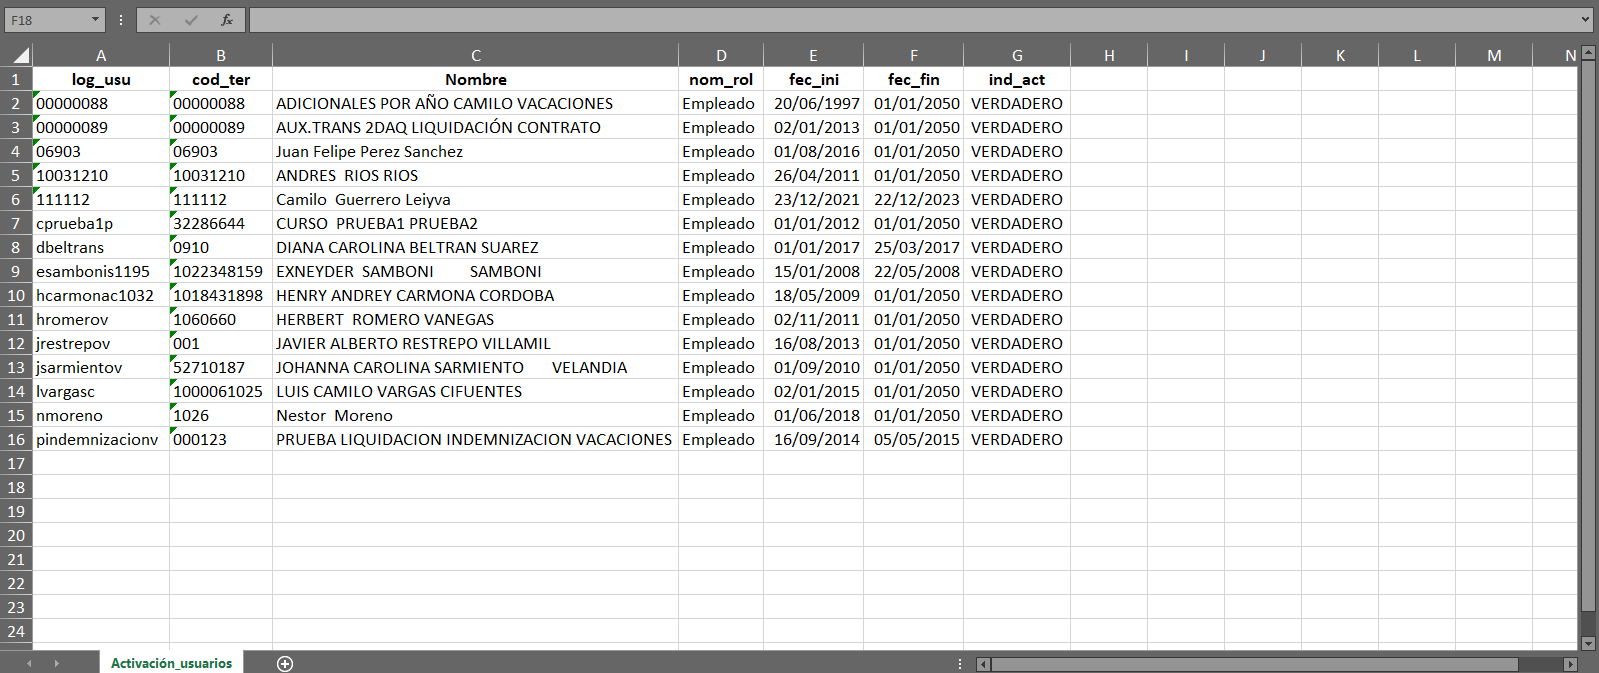Click previous sheet navigation arrow
Viewport: 1599px width, 673px height.
(x=29, y=663)
